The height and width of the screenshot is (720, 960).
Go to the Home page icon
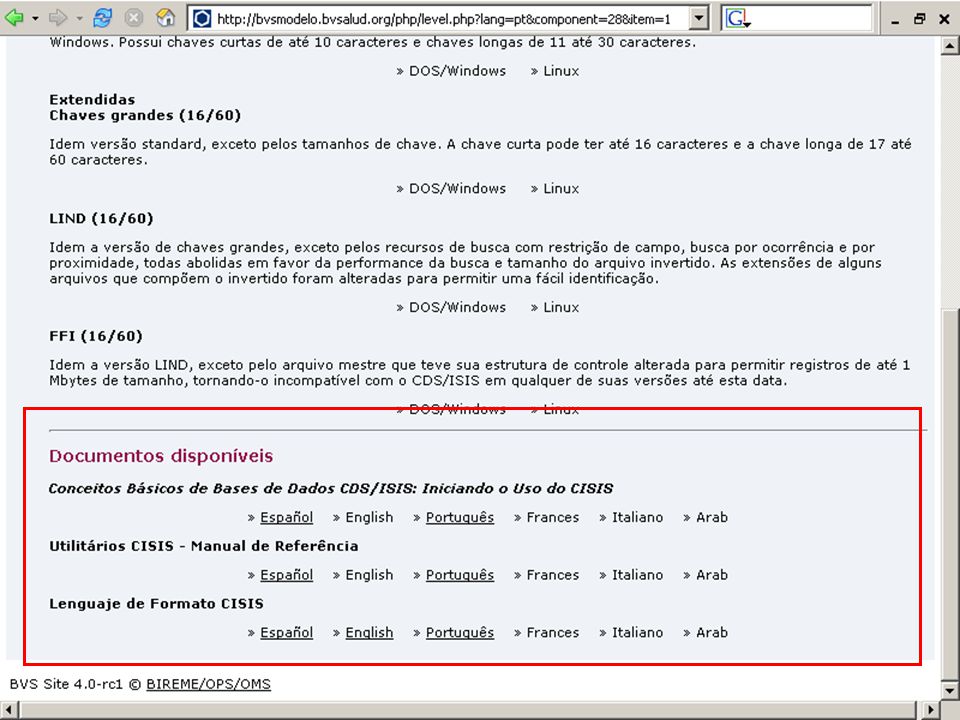[x=165, y=18]
